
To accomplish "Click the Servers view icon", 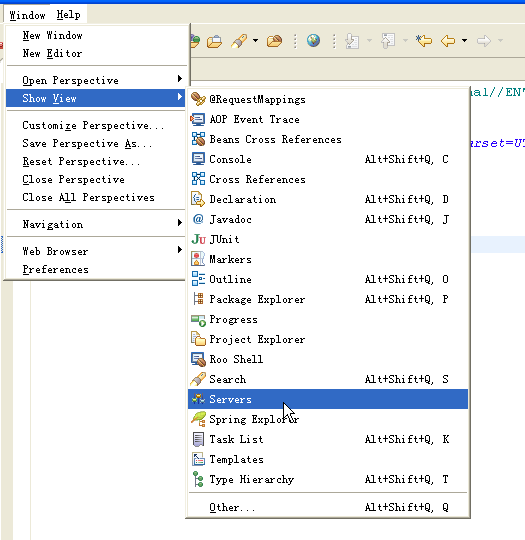I will click(198, 399).
